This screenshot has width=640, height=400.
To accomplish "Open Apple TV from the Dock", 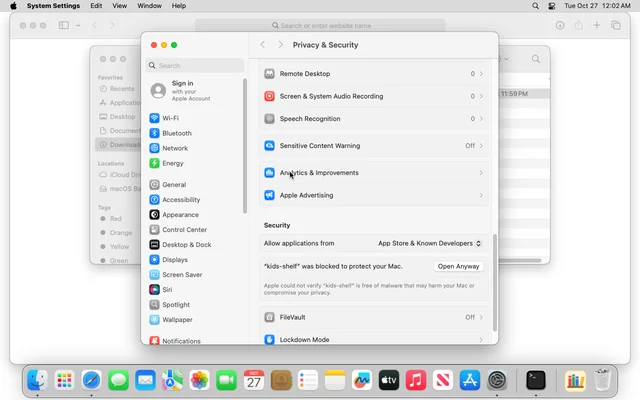I will 389,380.
